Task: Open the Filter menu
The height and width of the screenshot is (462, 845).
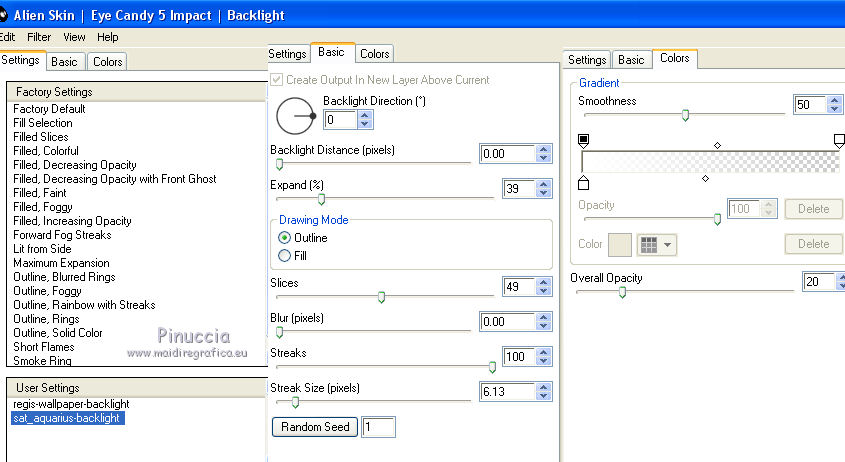Action: (39, 37)
